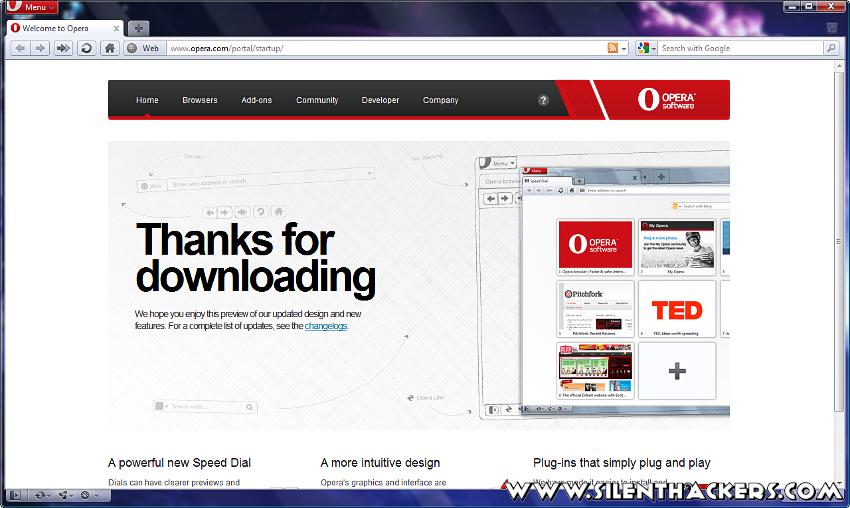The width and height of the screenshot is (850, 508).
Task: Focus the address bar URL field
Action: click(x=385, y=48)
